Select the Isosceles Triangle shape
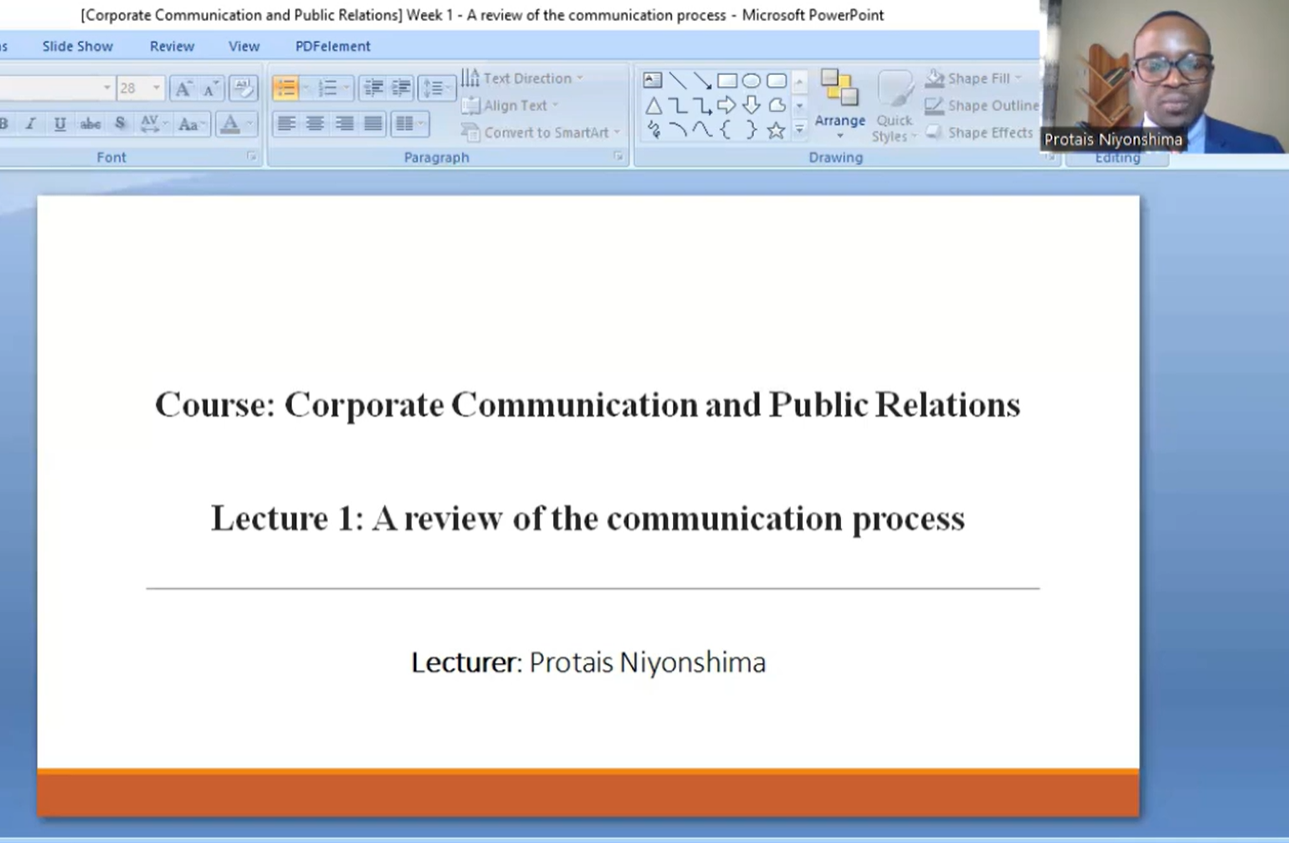 pos(653,105)
